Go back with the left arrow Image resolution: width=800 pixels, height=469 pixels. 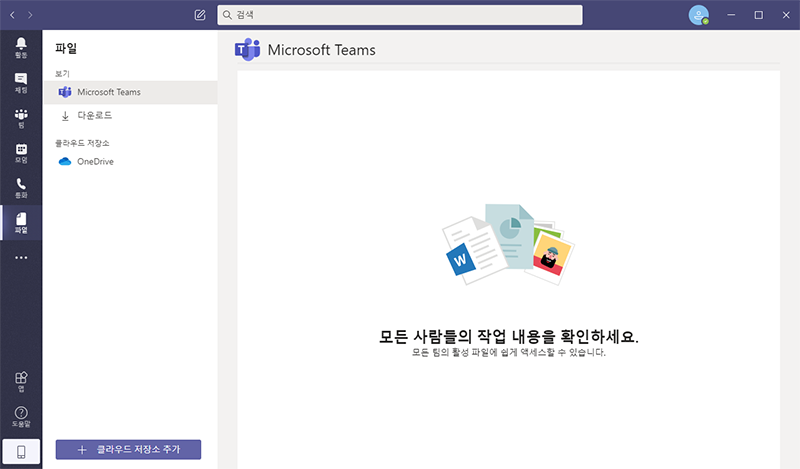(x=12, y=15)
